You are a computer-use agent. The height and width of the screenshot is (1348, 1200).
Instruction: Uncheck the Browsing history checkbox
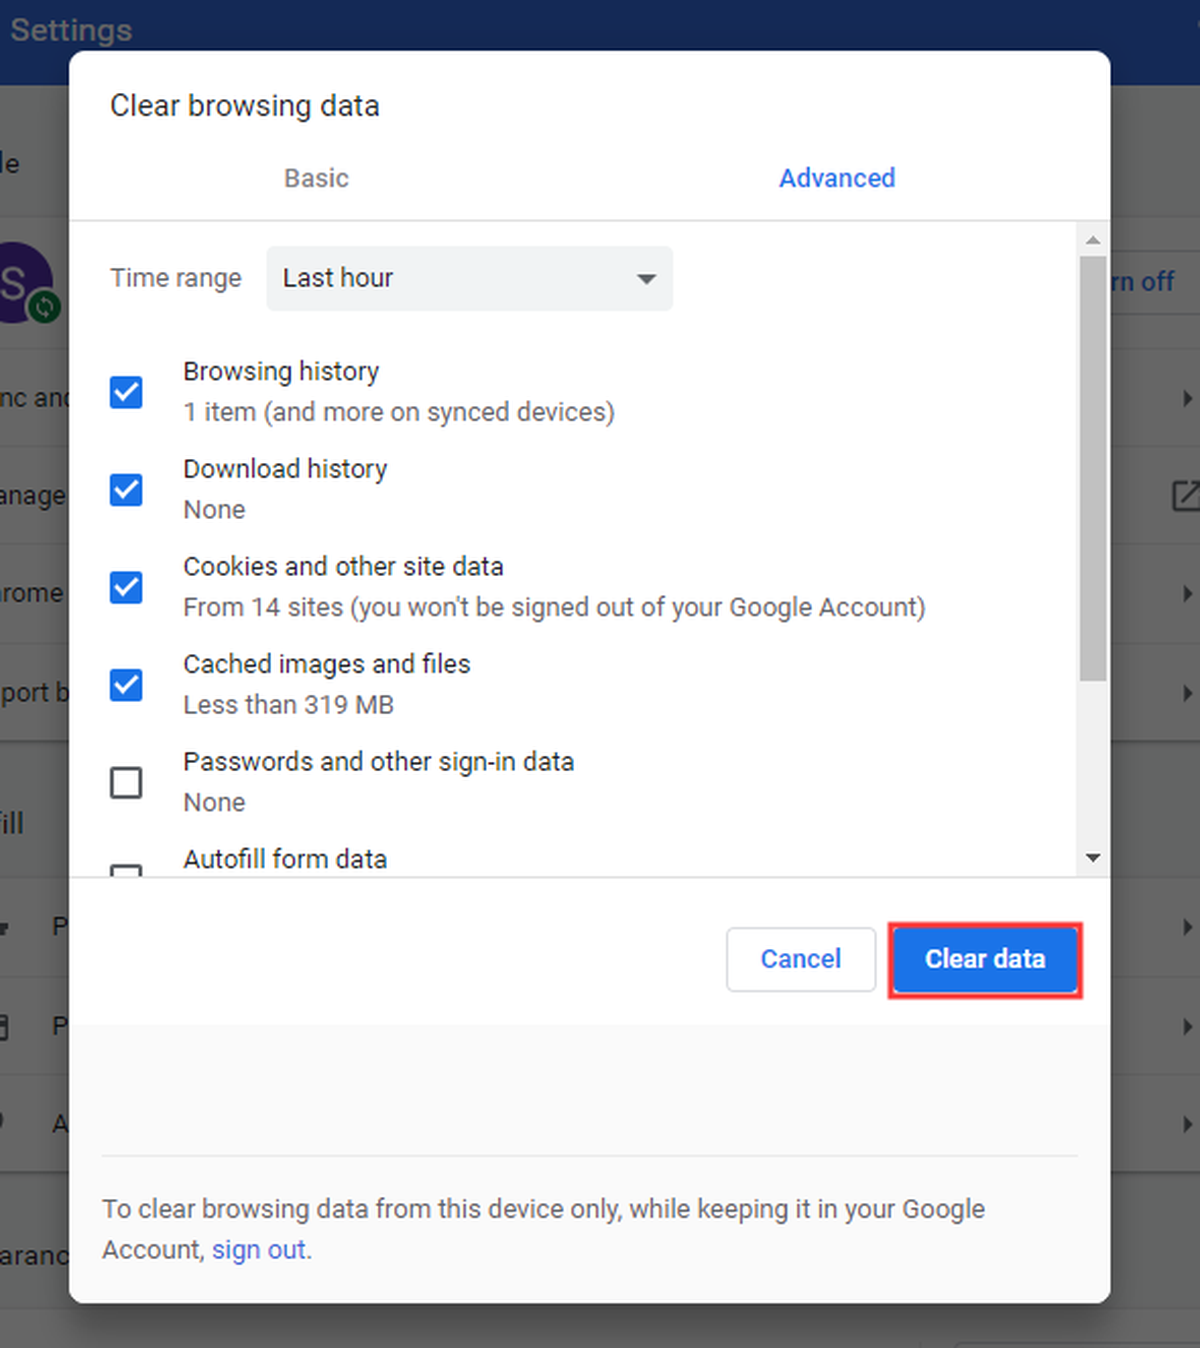[126, 392]
